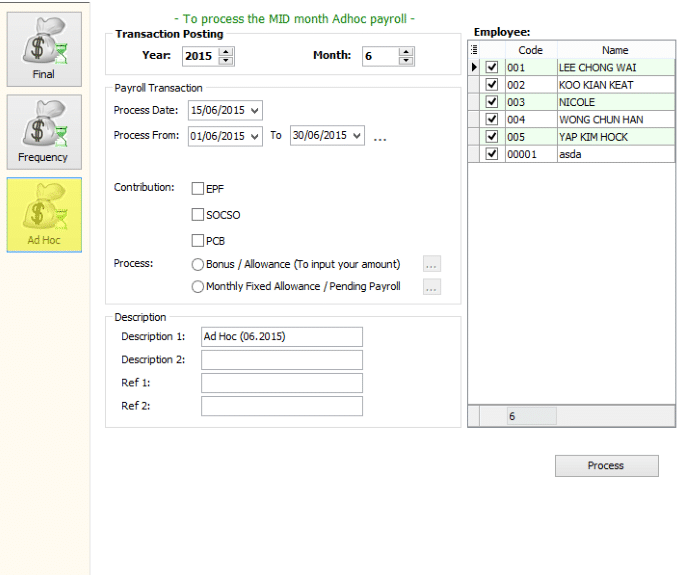
Task: Open the employee grid column chooser icon
Action: click(x=474, y=50)
